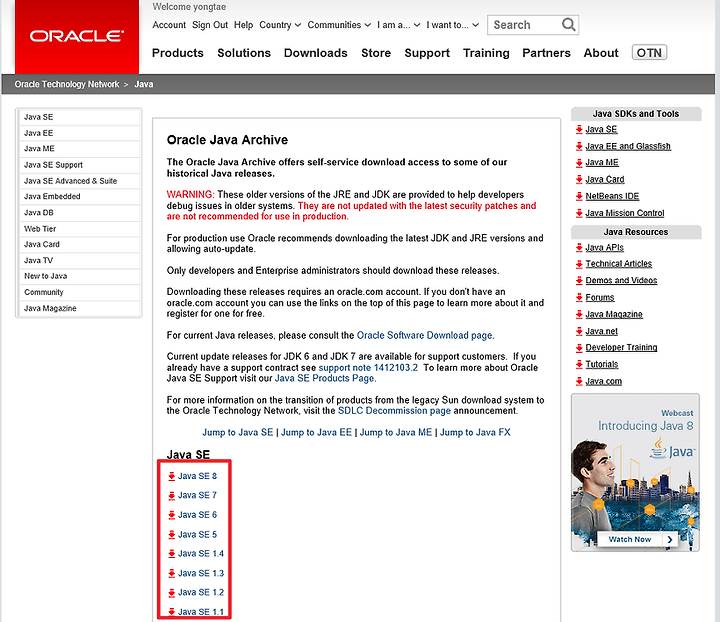Click the arrow icon on Watch Now button
This screenshot has width=720, height=622.
(670, 539)
